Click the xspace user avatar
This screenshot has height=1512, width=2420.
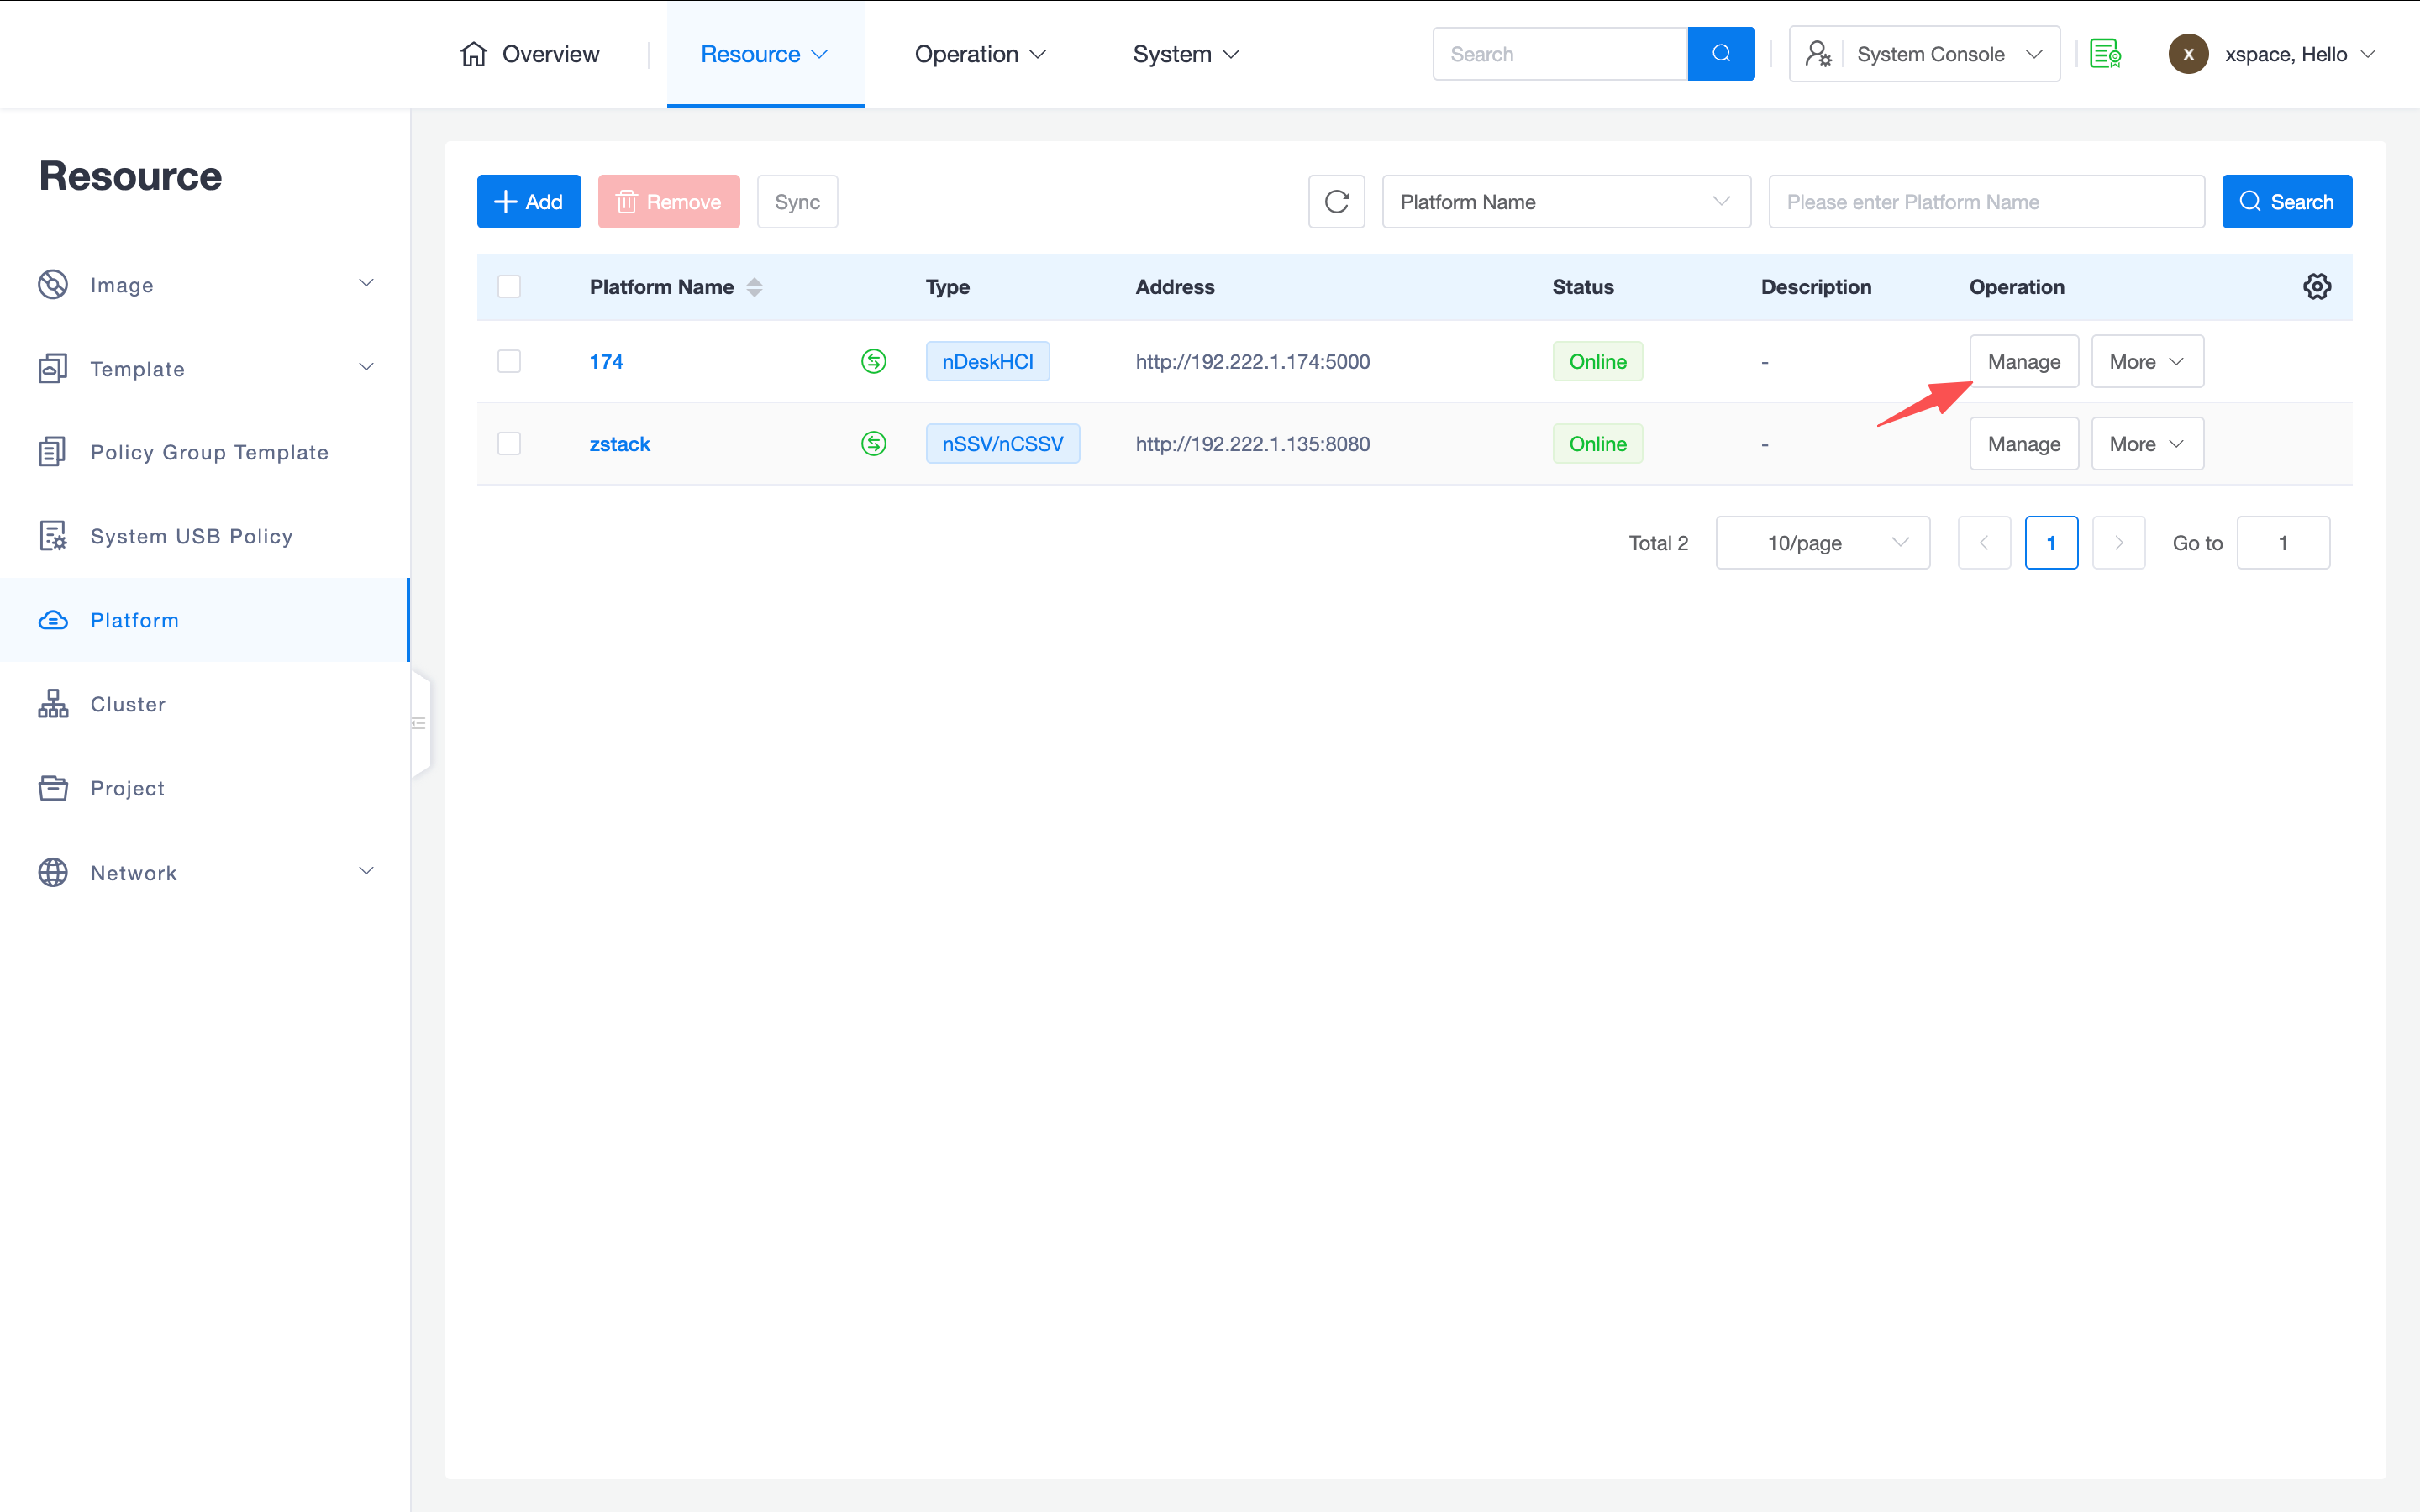[2187, 54]
